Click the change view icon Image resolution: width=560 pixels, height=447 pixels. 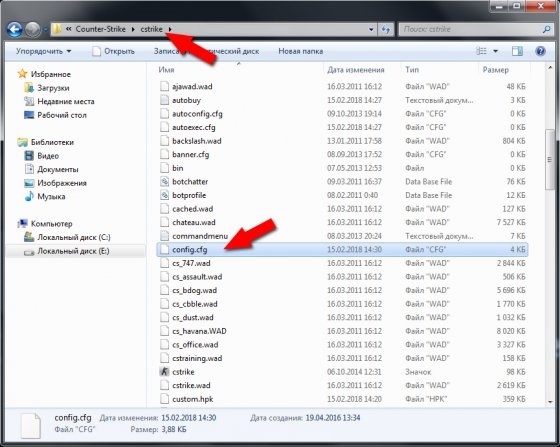(x=481, y=51)
